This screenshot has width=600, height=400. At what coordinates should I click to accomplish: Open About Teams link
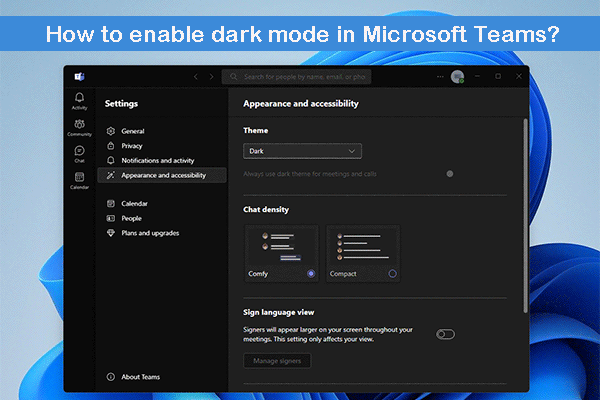[x=140, y=377]
